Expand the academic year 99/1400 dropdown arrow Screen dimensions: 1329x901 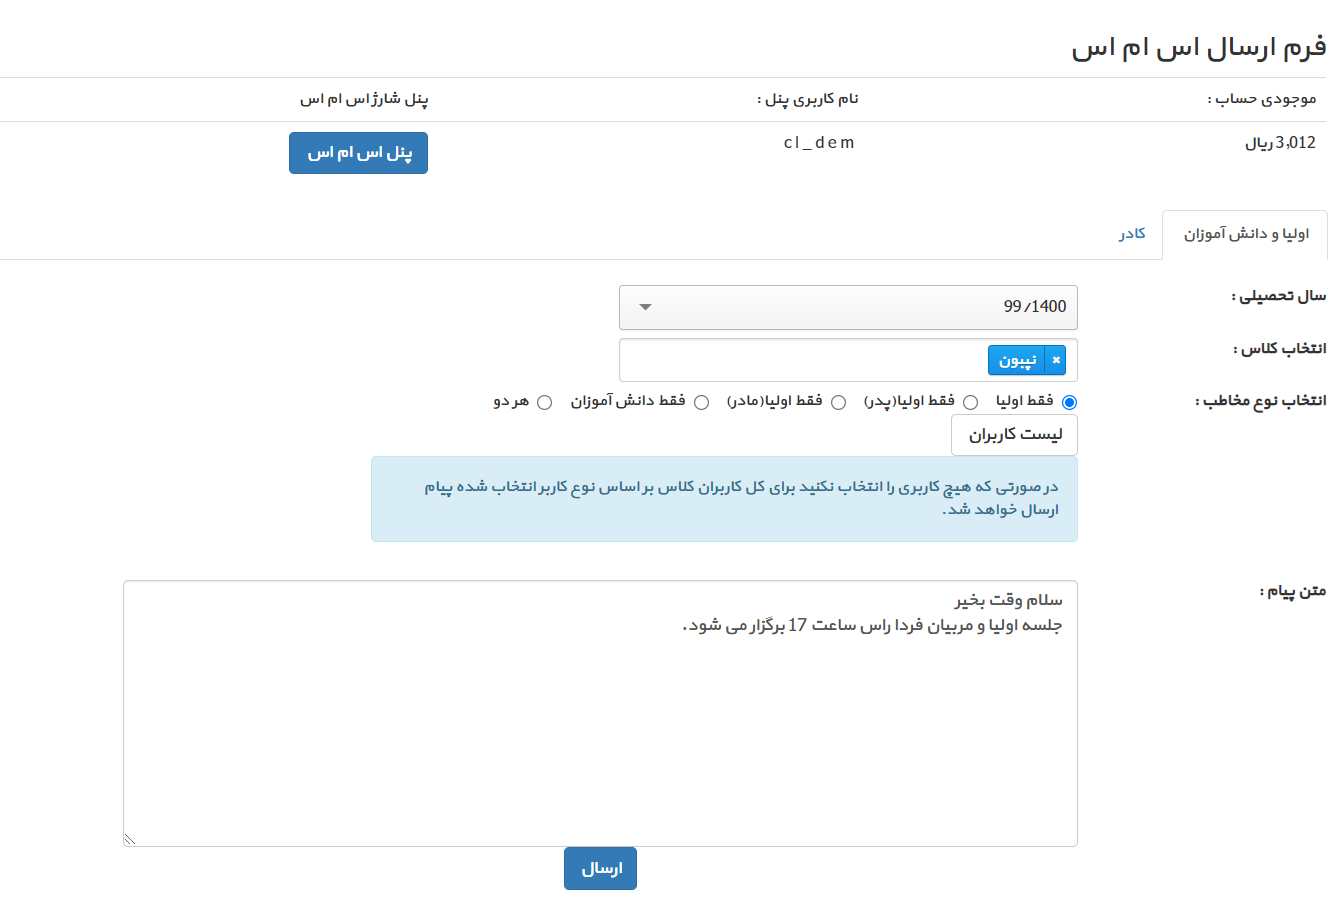pos(646,307)
